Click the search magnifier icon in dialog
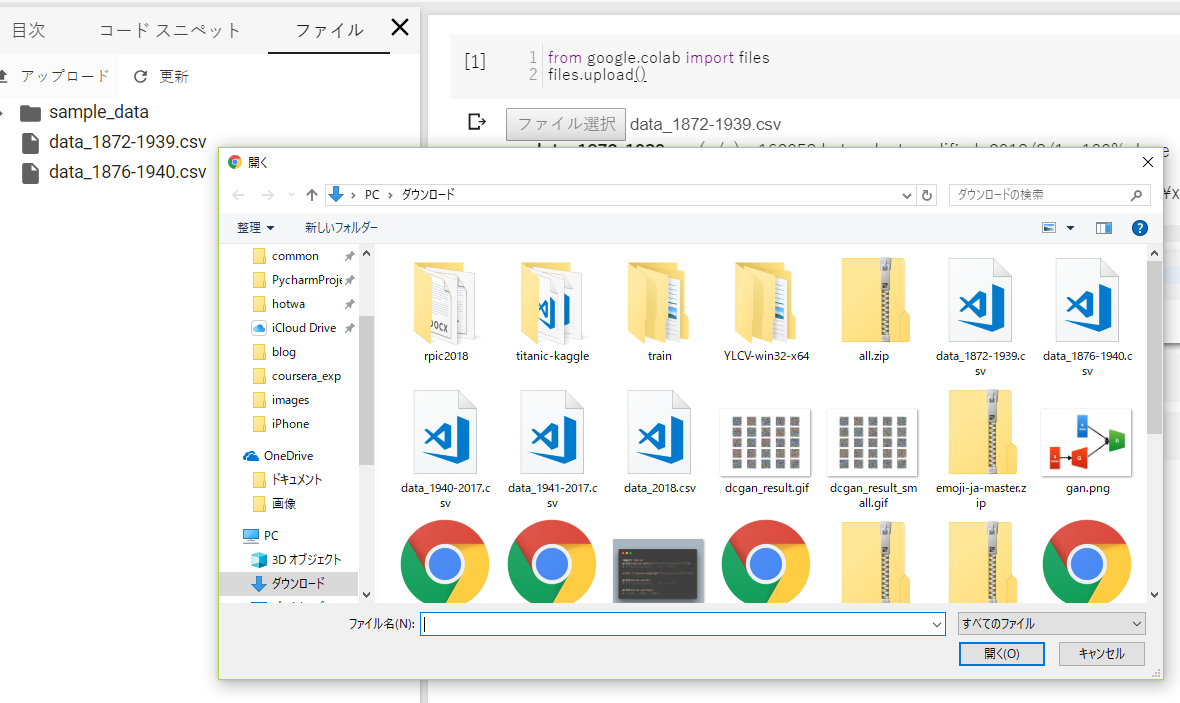 tap(1136, 195)
